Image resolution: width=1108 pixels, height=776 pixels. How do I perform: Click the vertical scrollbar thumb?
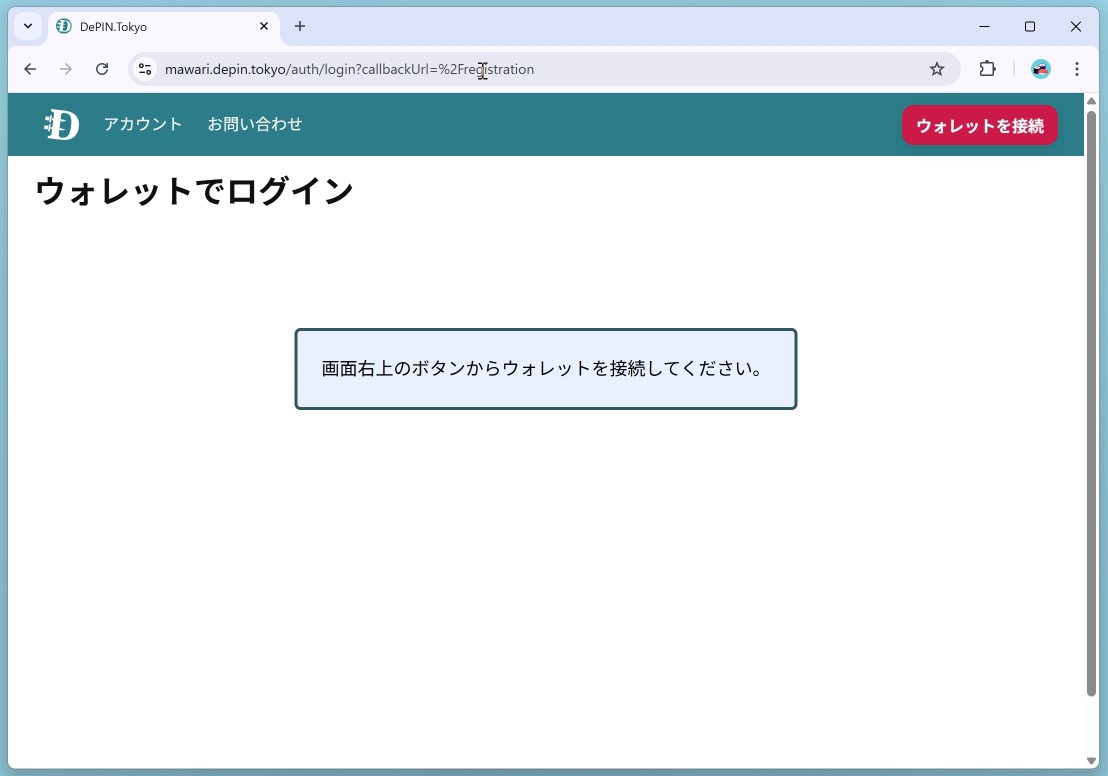tap(1092, 400)
